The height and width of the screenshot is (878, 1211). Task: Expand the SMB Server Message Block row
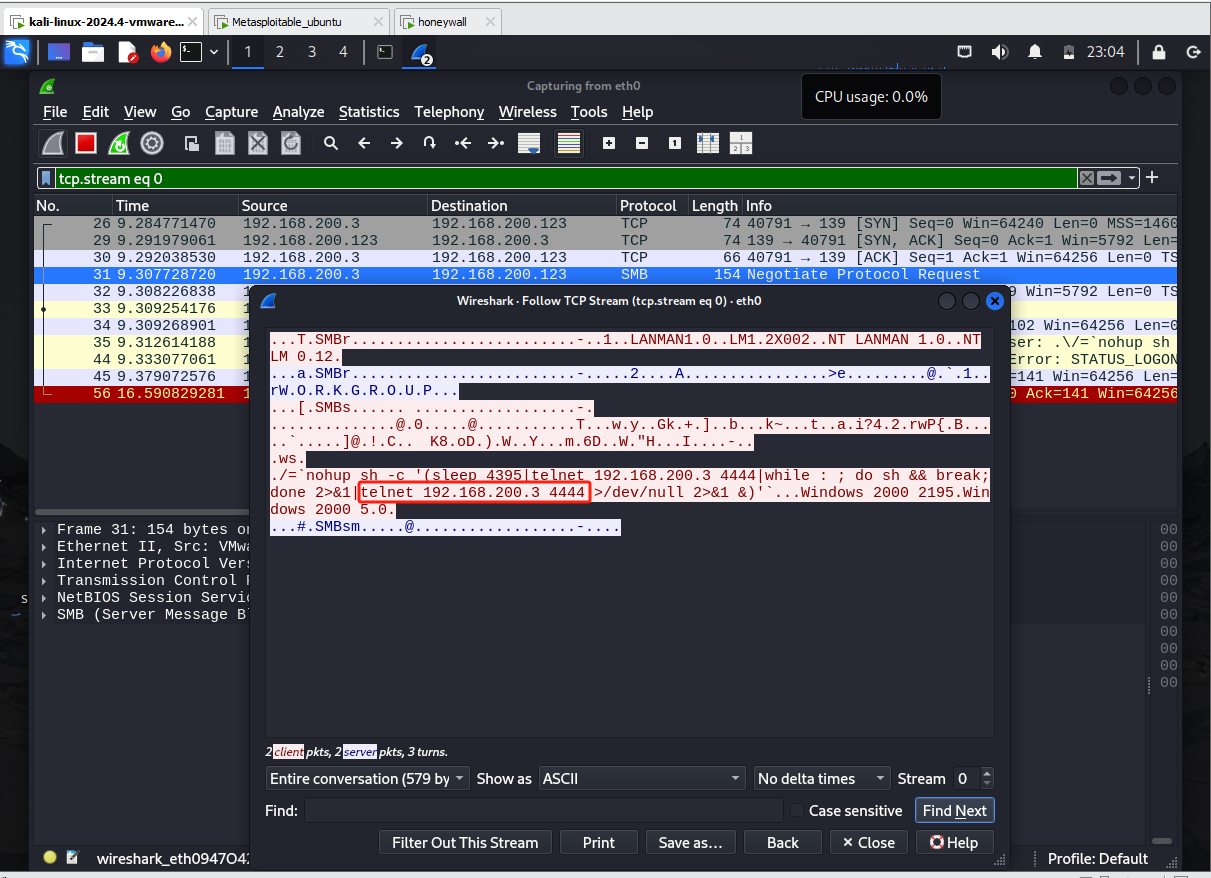click(x=44, y=615)
